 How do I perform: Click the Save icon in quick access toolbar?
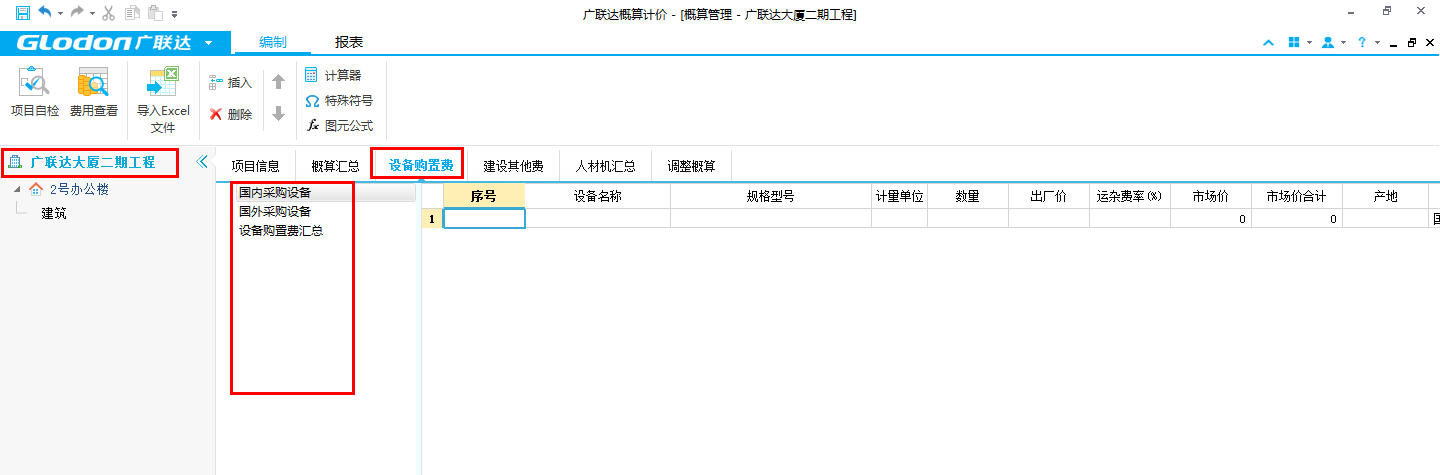[x=22, y=14]
